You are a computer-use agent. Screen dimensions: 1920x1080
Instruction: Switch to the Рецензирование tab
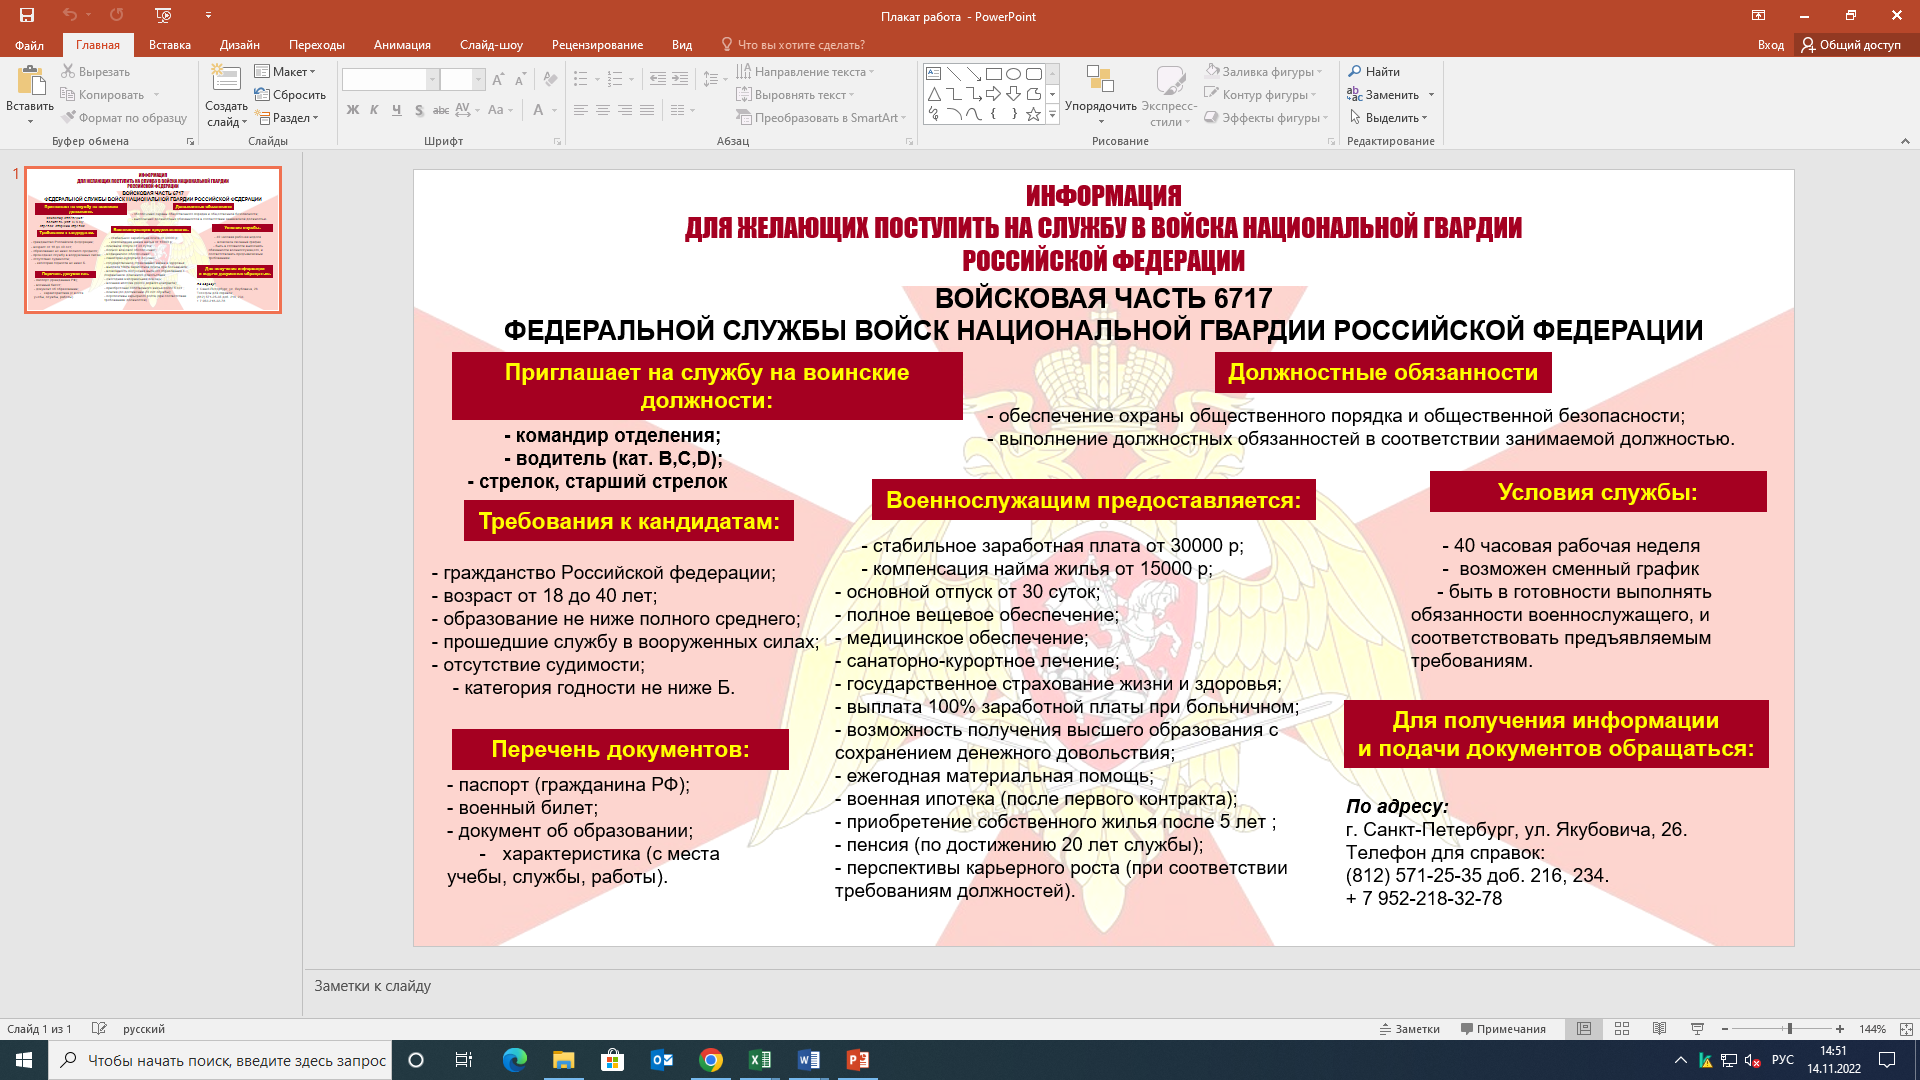click(598, 45)
